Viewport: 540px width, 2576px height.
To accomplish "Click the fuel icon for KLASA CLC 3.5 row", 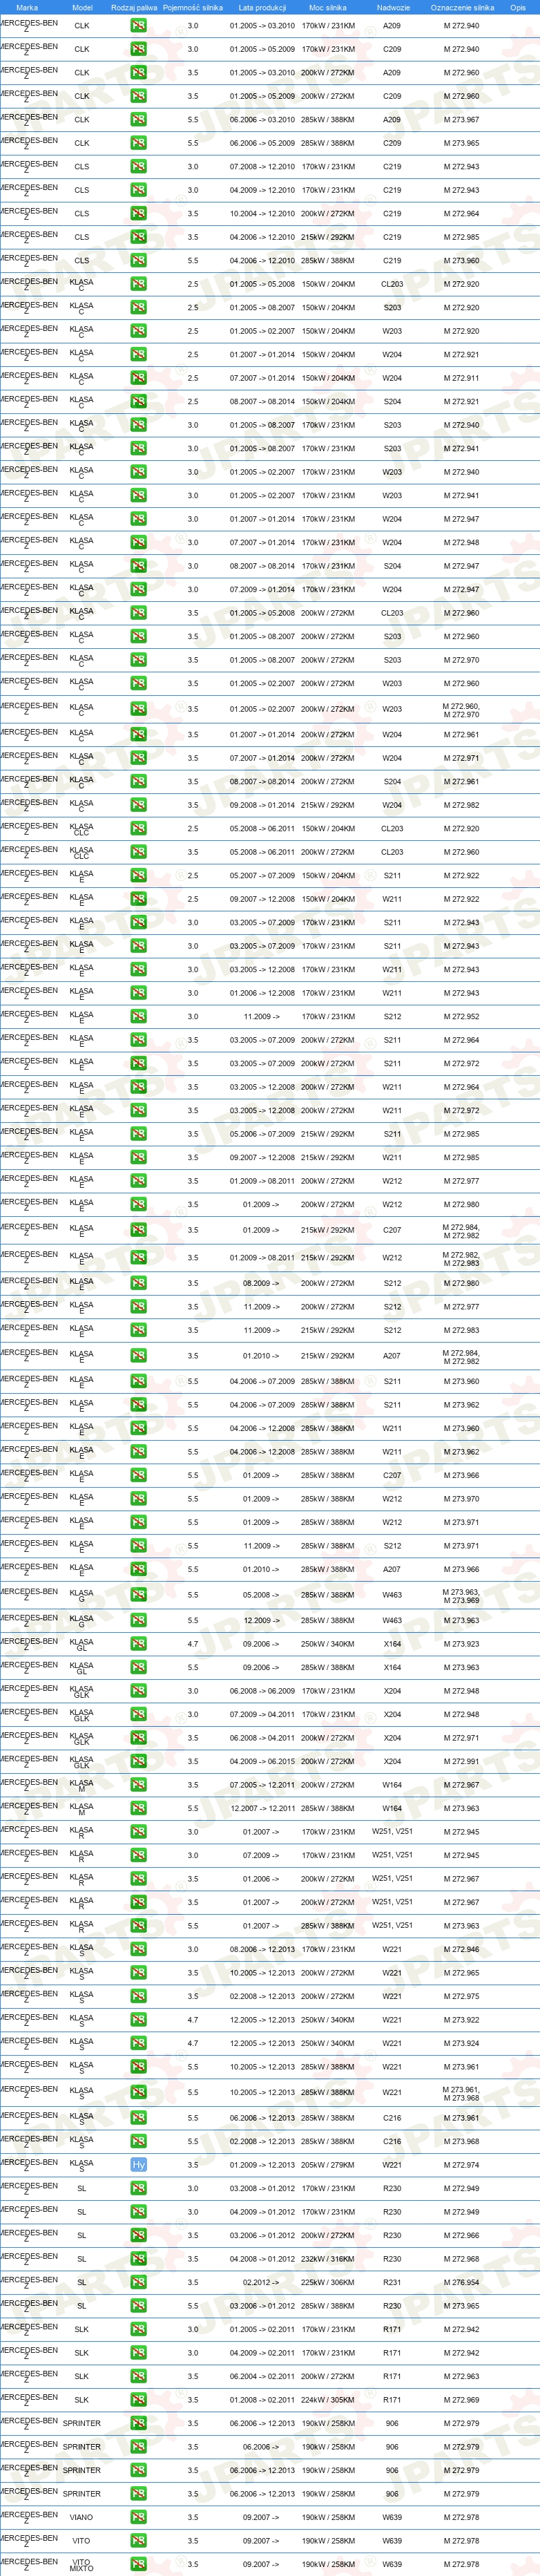I will 138,852.
